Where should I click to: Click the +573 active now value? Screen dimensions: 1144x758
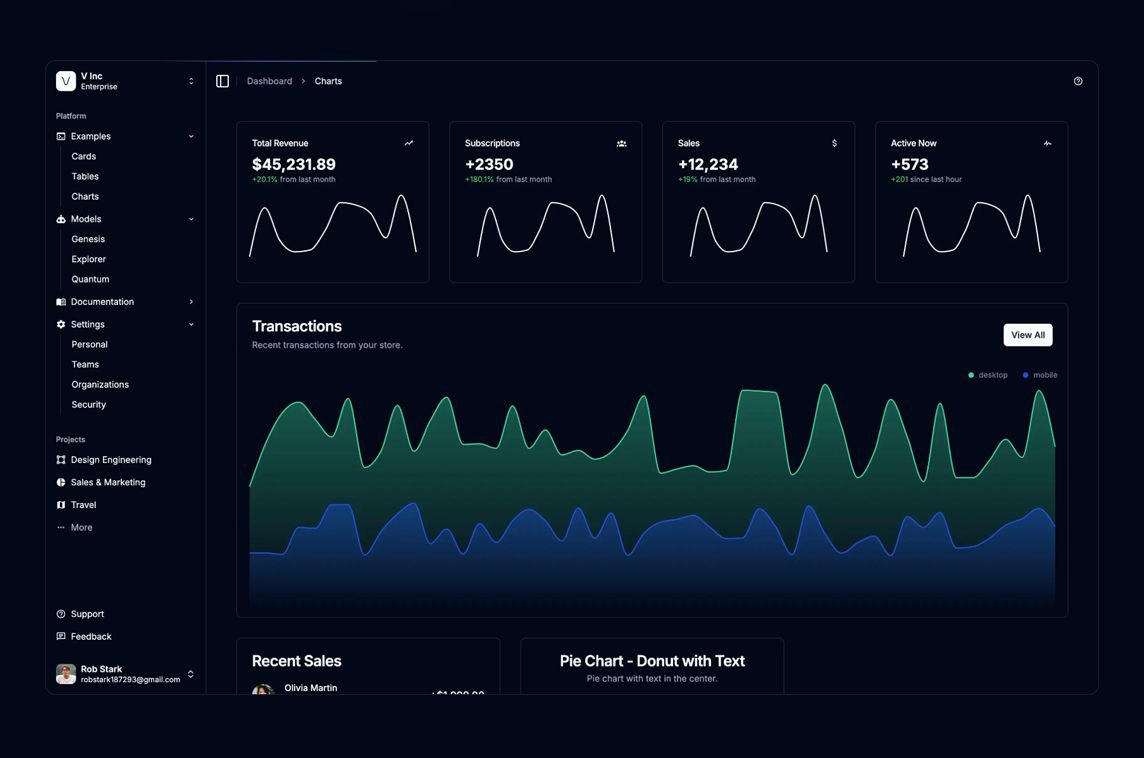coord(910,164)
